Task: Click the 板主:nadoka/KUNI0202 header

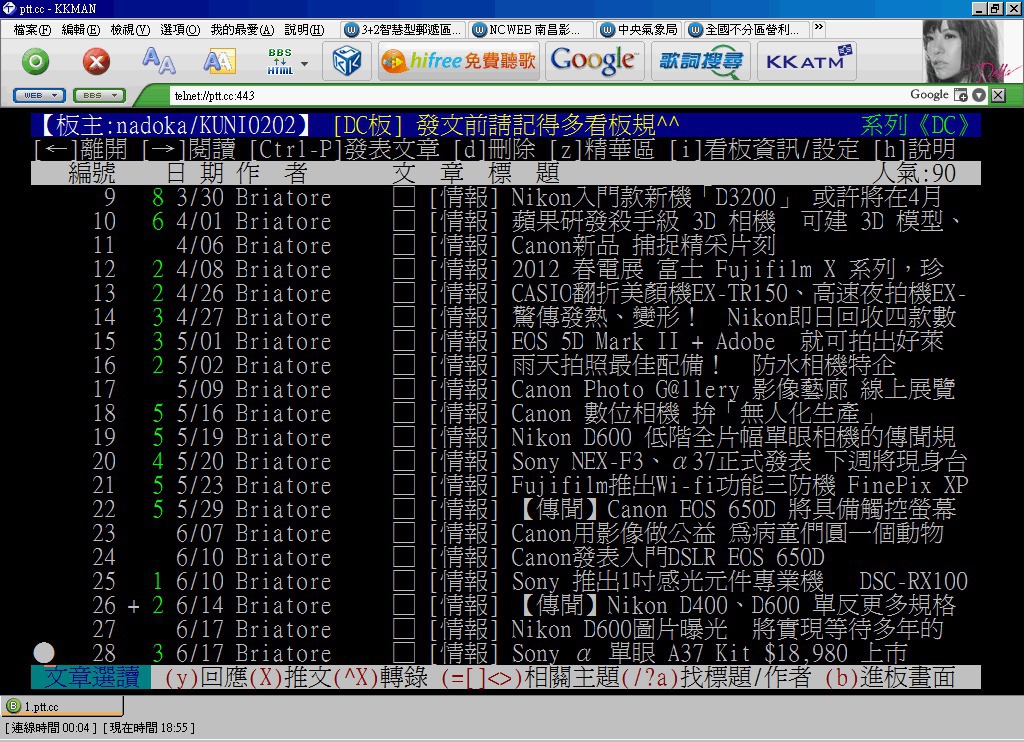Action: [174, 125]
